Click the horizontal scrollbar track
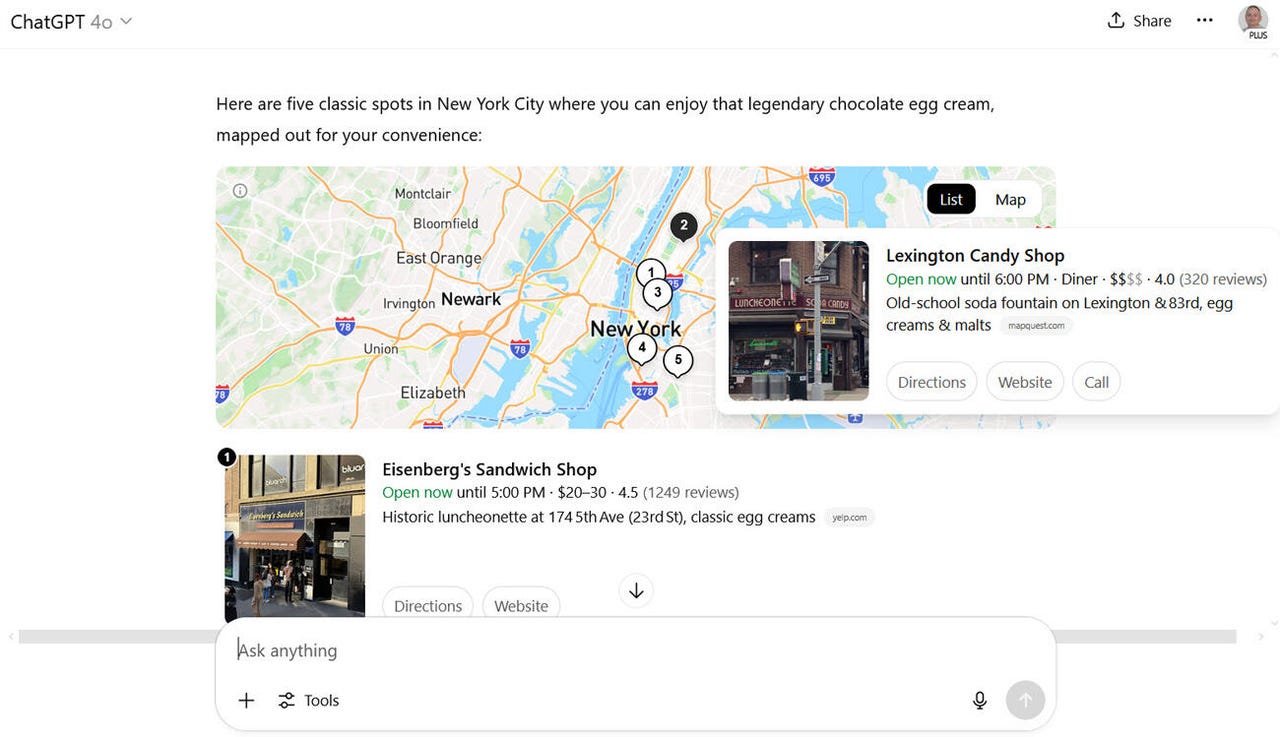The width and height of the screenshot is (1280, 737). (x=628, y=637)
